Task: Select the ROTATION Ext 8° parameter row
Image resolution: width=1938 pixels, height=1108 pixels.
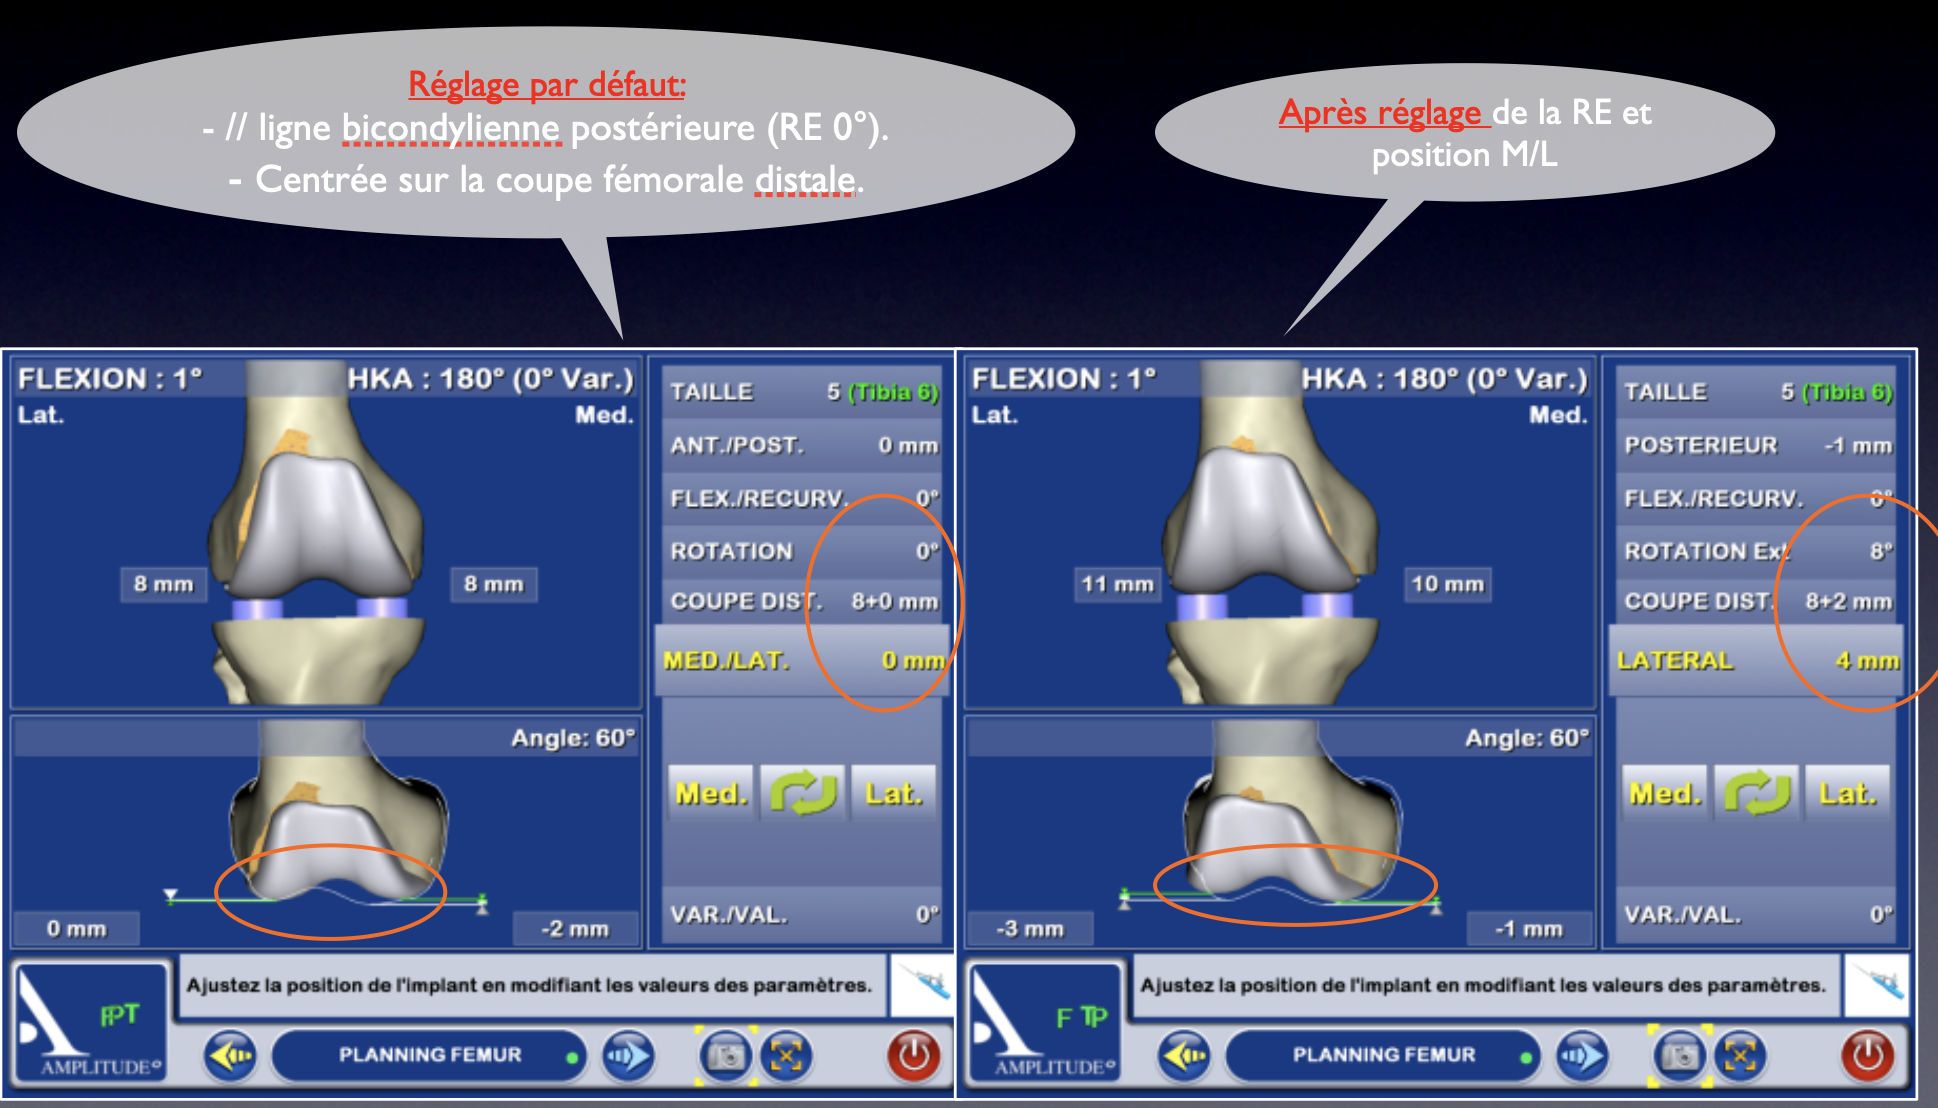Action: point(1757,551)
